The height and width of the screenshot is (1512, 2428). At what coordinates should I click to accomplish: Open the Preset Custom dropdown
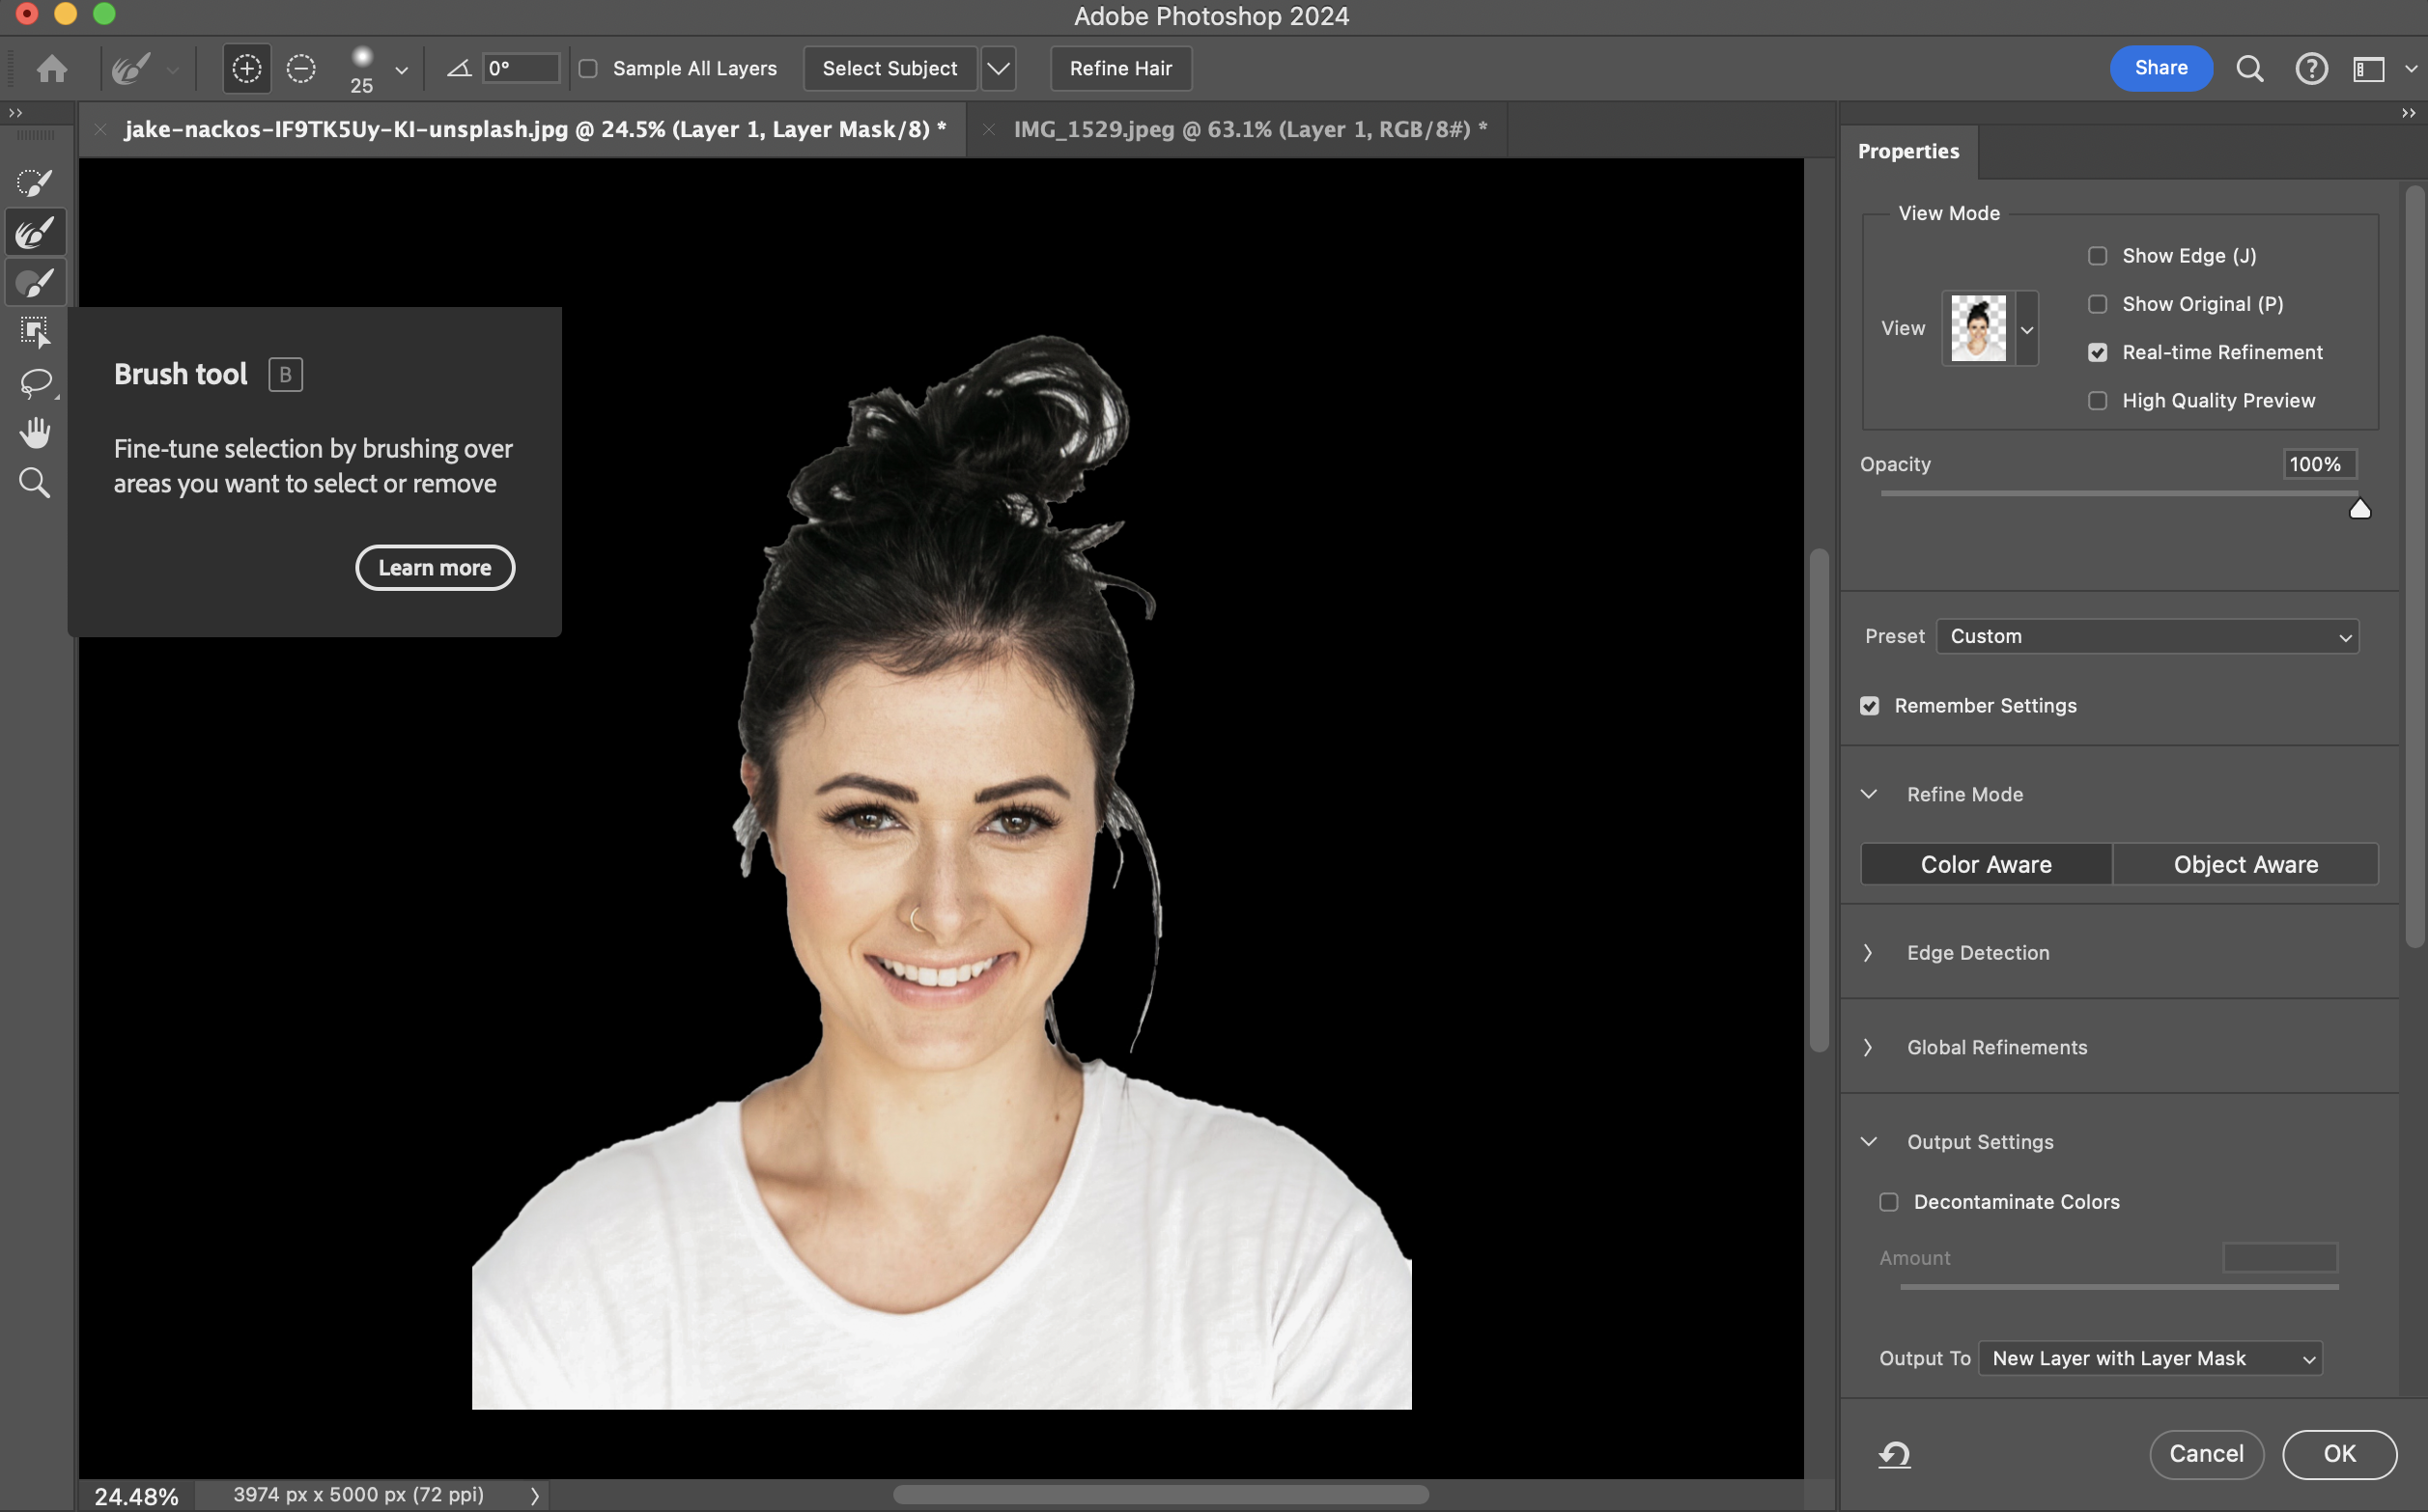click(x=2146, y=637)
